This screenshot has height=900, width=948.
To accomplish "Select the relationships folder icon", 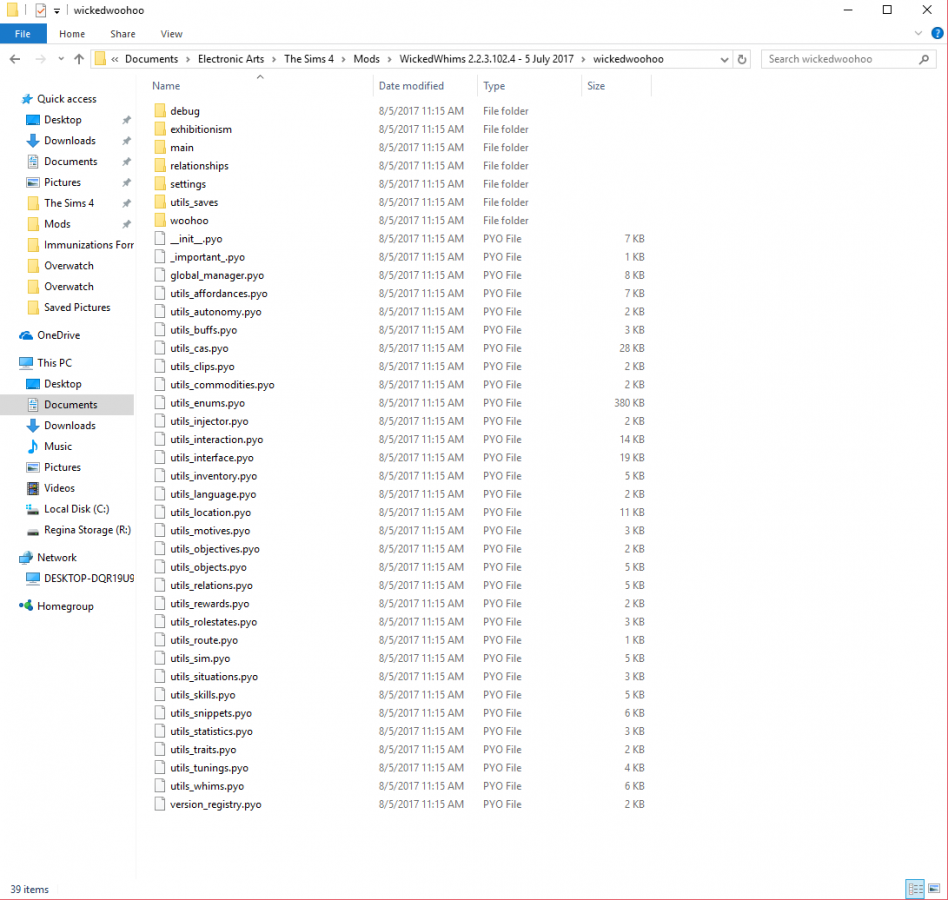I will pyautogui.click(x=160, y=165).
